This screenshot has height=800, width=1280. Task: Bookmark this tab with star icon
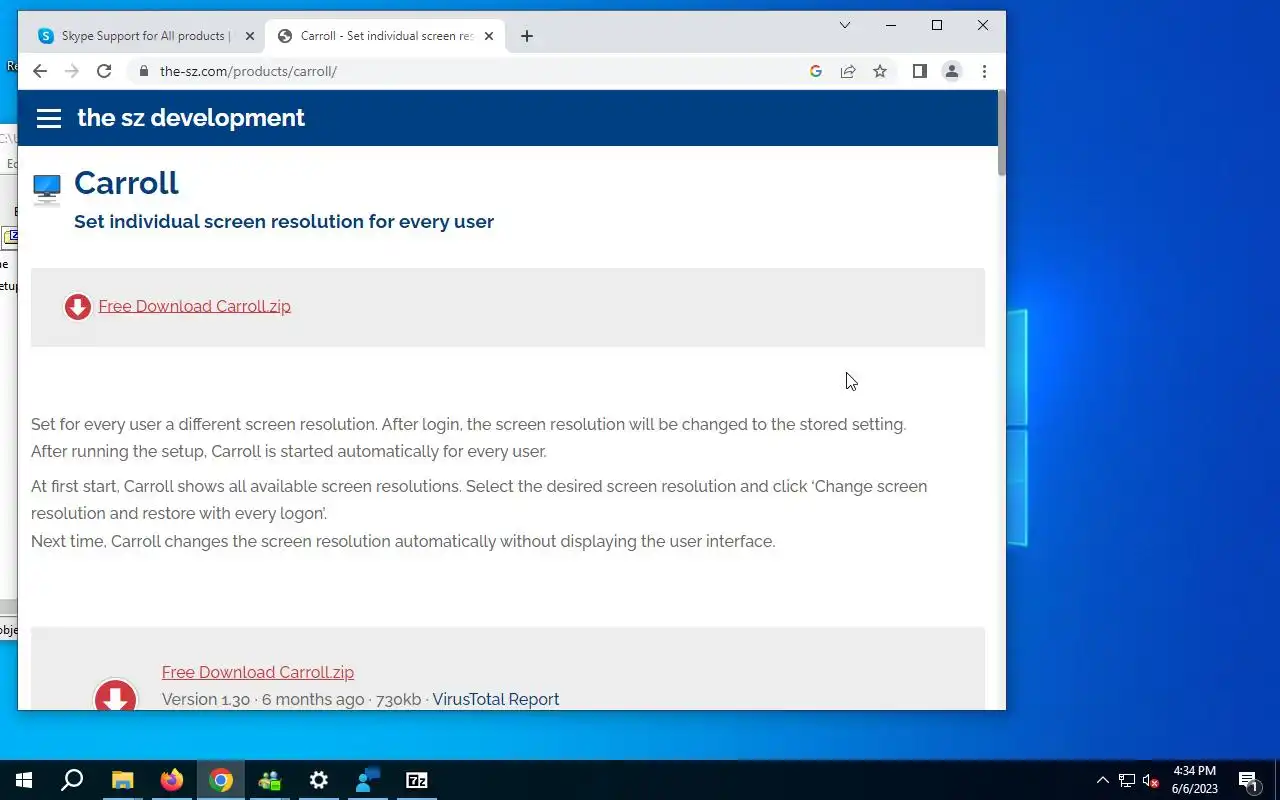(x=880, y=71)
